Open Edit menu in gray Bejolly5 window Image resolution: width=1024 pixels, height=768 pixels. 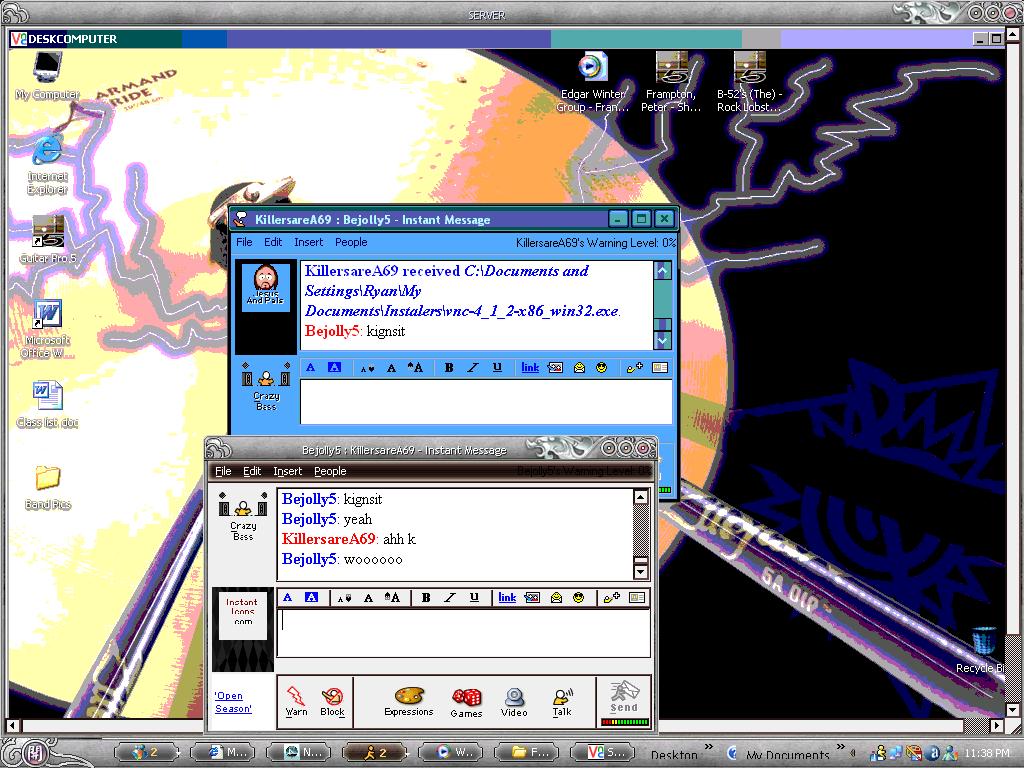[252, 471]
